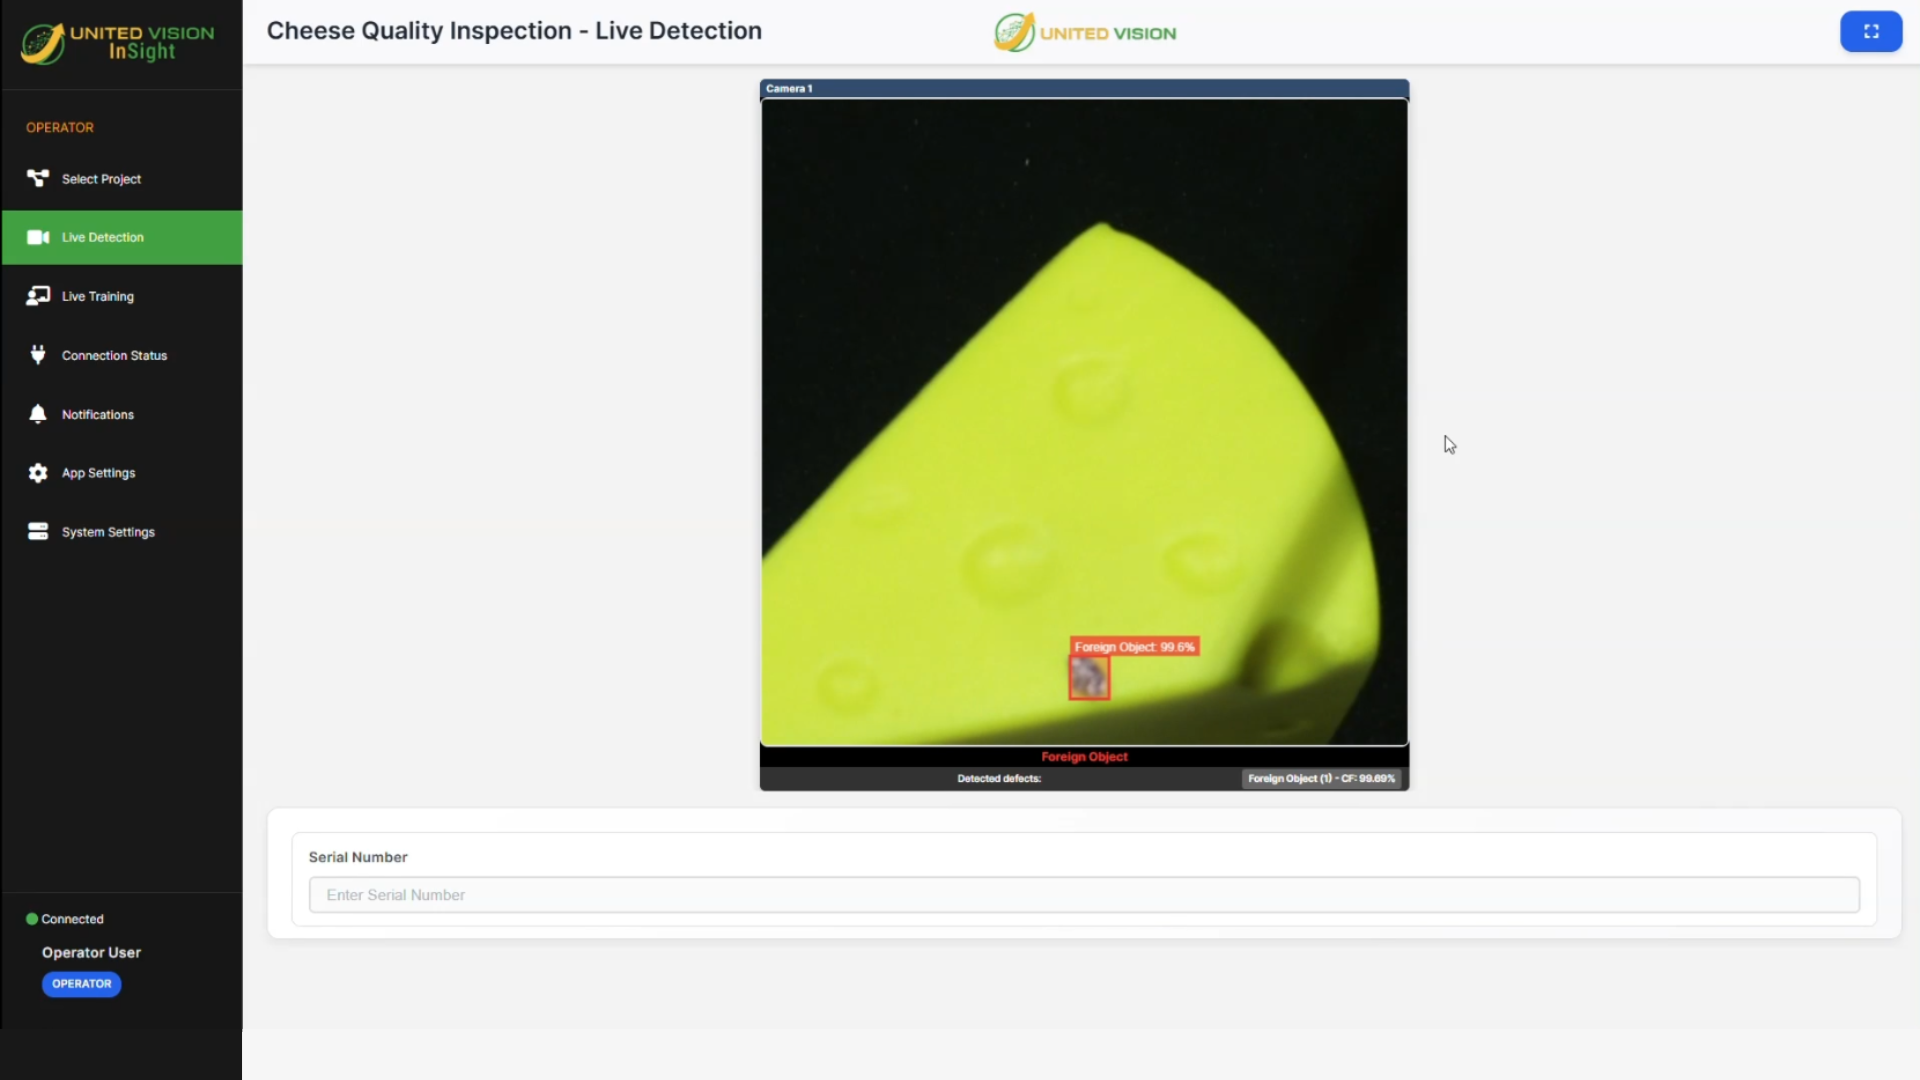Click the Operator User name
Screen dimensions: 1920x1080
(x=91, y=952)
